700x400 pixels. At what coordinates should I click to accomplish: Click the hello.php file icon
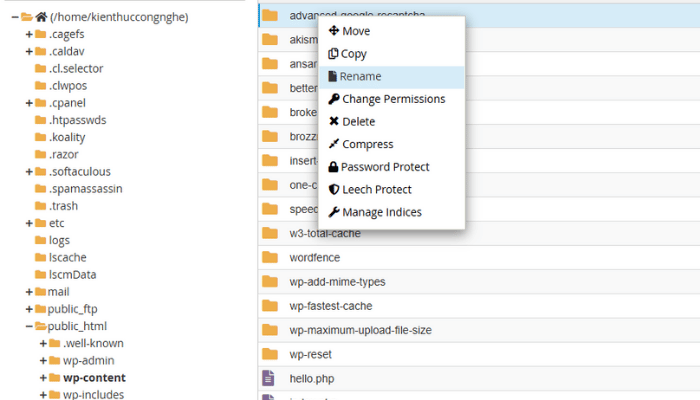pos(269,378)
